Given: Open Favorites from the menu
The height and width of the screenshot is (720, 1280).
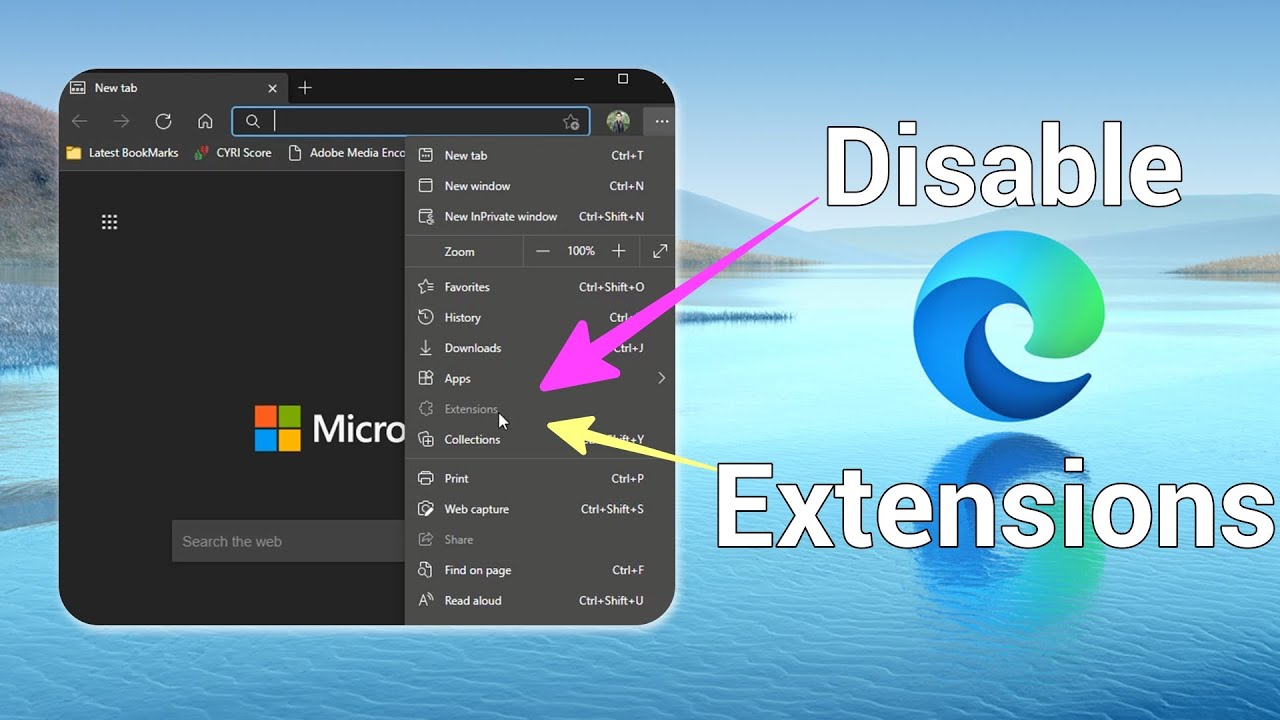Looking at the screenshot, I should click(x=540, y=287).
